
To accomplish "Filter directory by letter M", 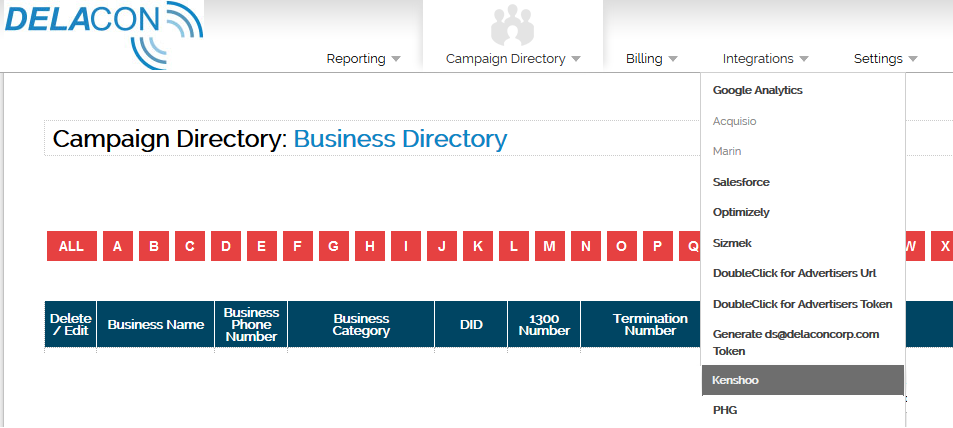I will coord(550,246).
